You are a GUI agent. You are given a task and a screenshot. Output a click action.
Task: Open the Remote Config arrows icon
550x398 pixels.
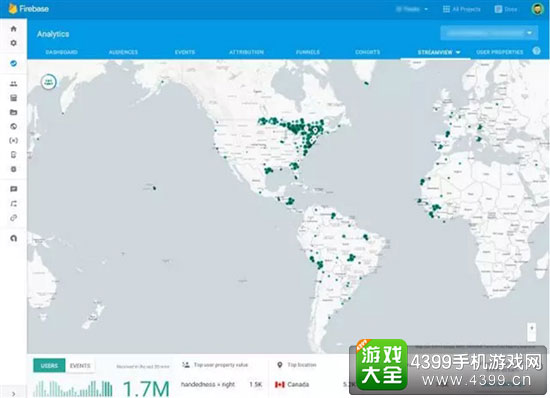13,203
